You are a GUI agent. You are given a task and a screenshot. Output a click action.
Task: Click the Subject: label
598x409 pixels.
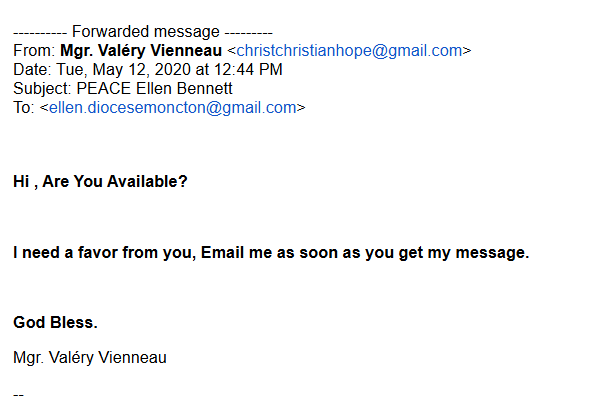(x=43, y=89)
